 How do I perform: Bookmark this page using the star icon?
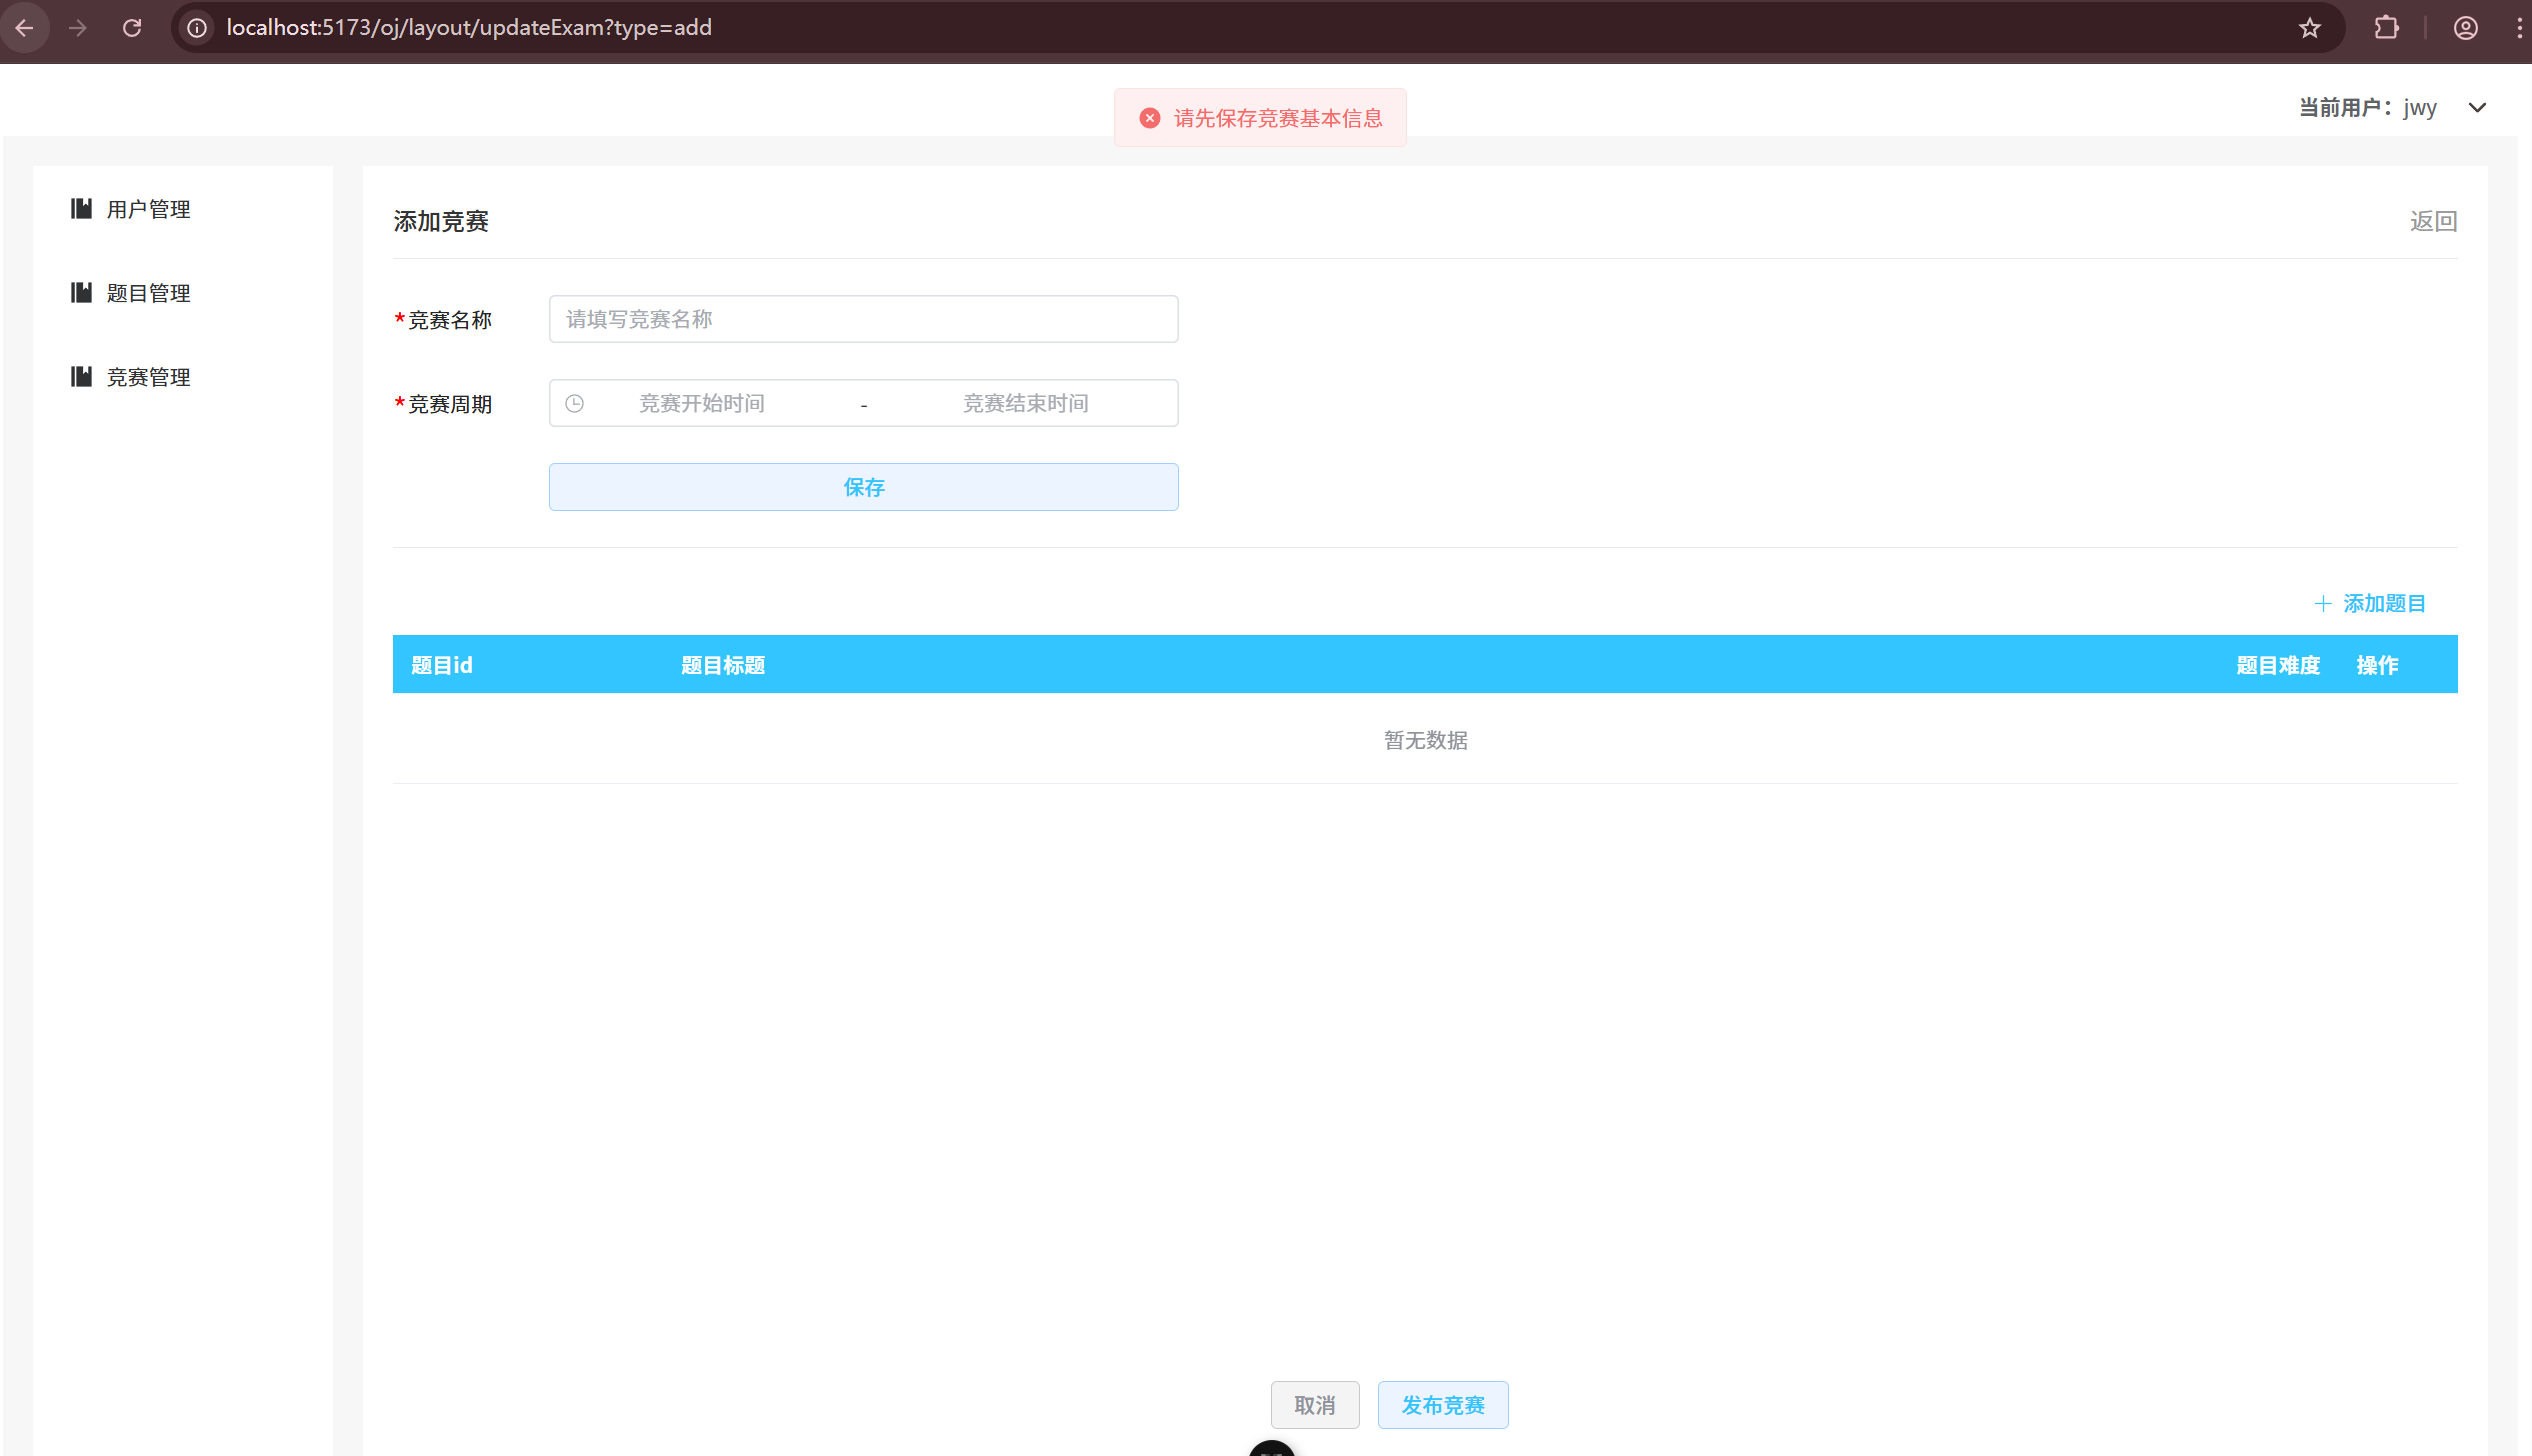point(2309,27)
